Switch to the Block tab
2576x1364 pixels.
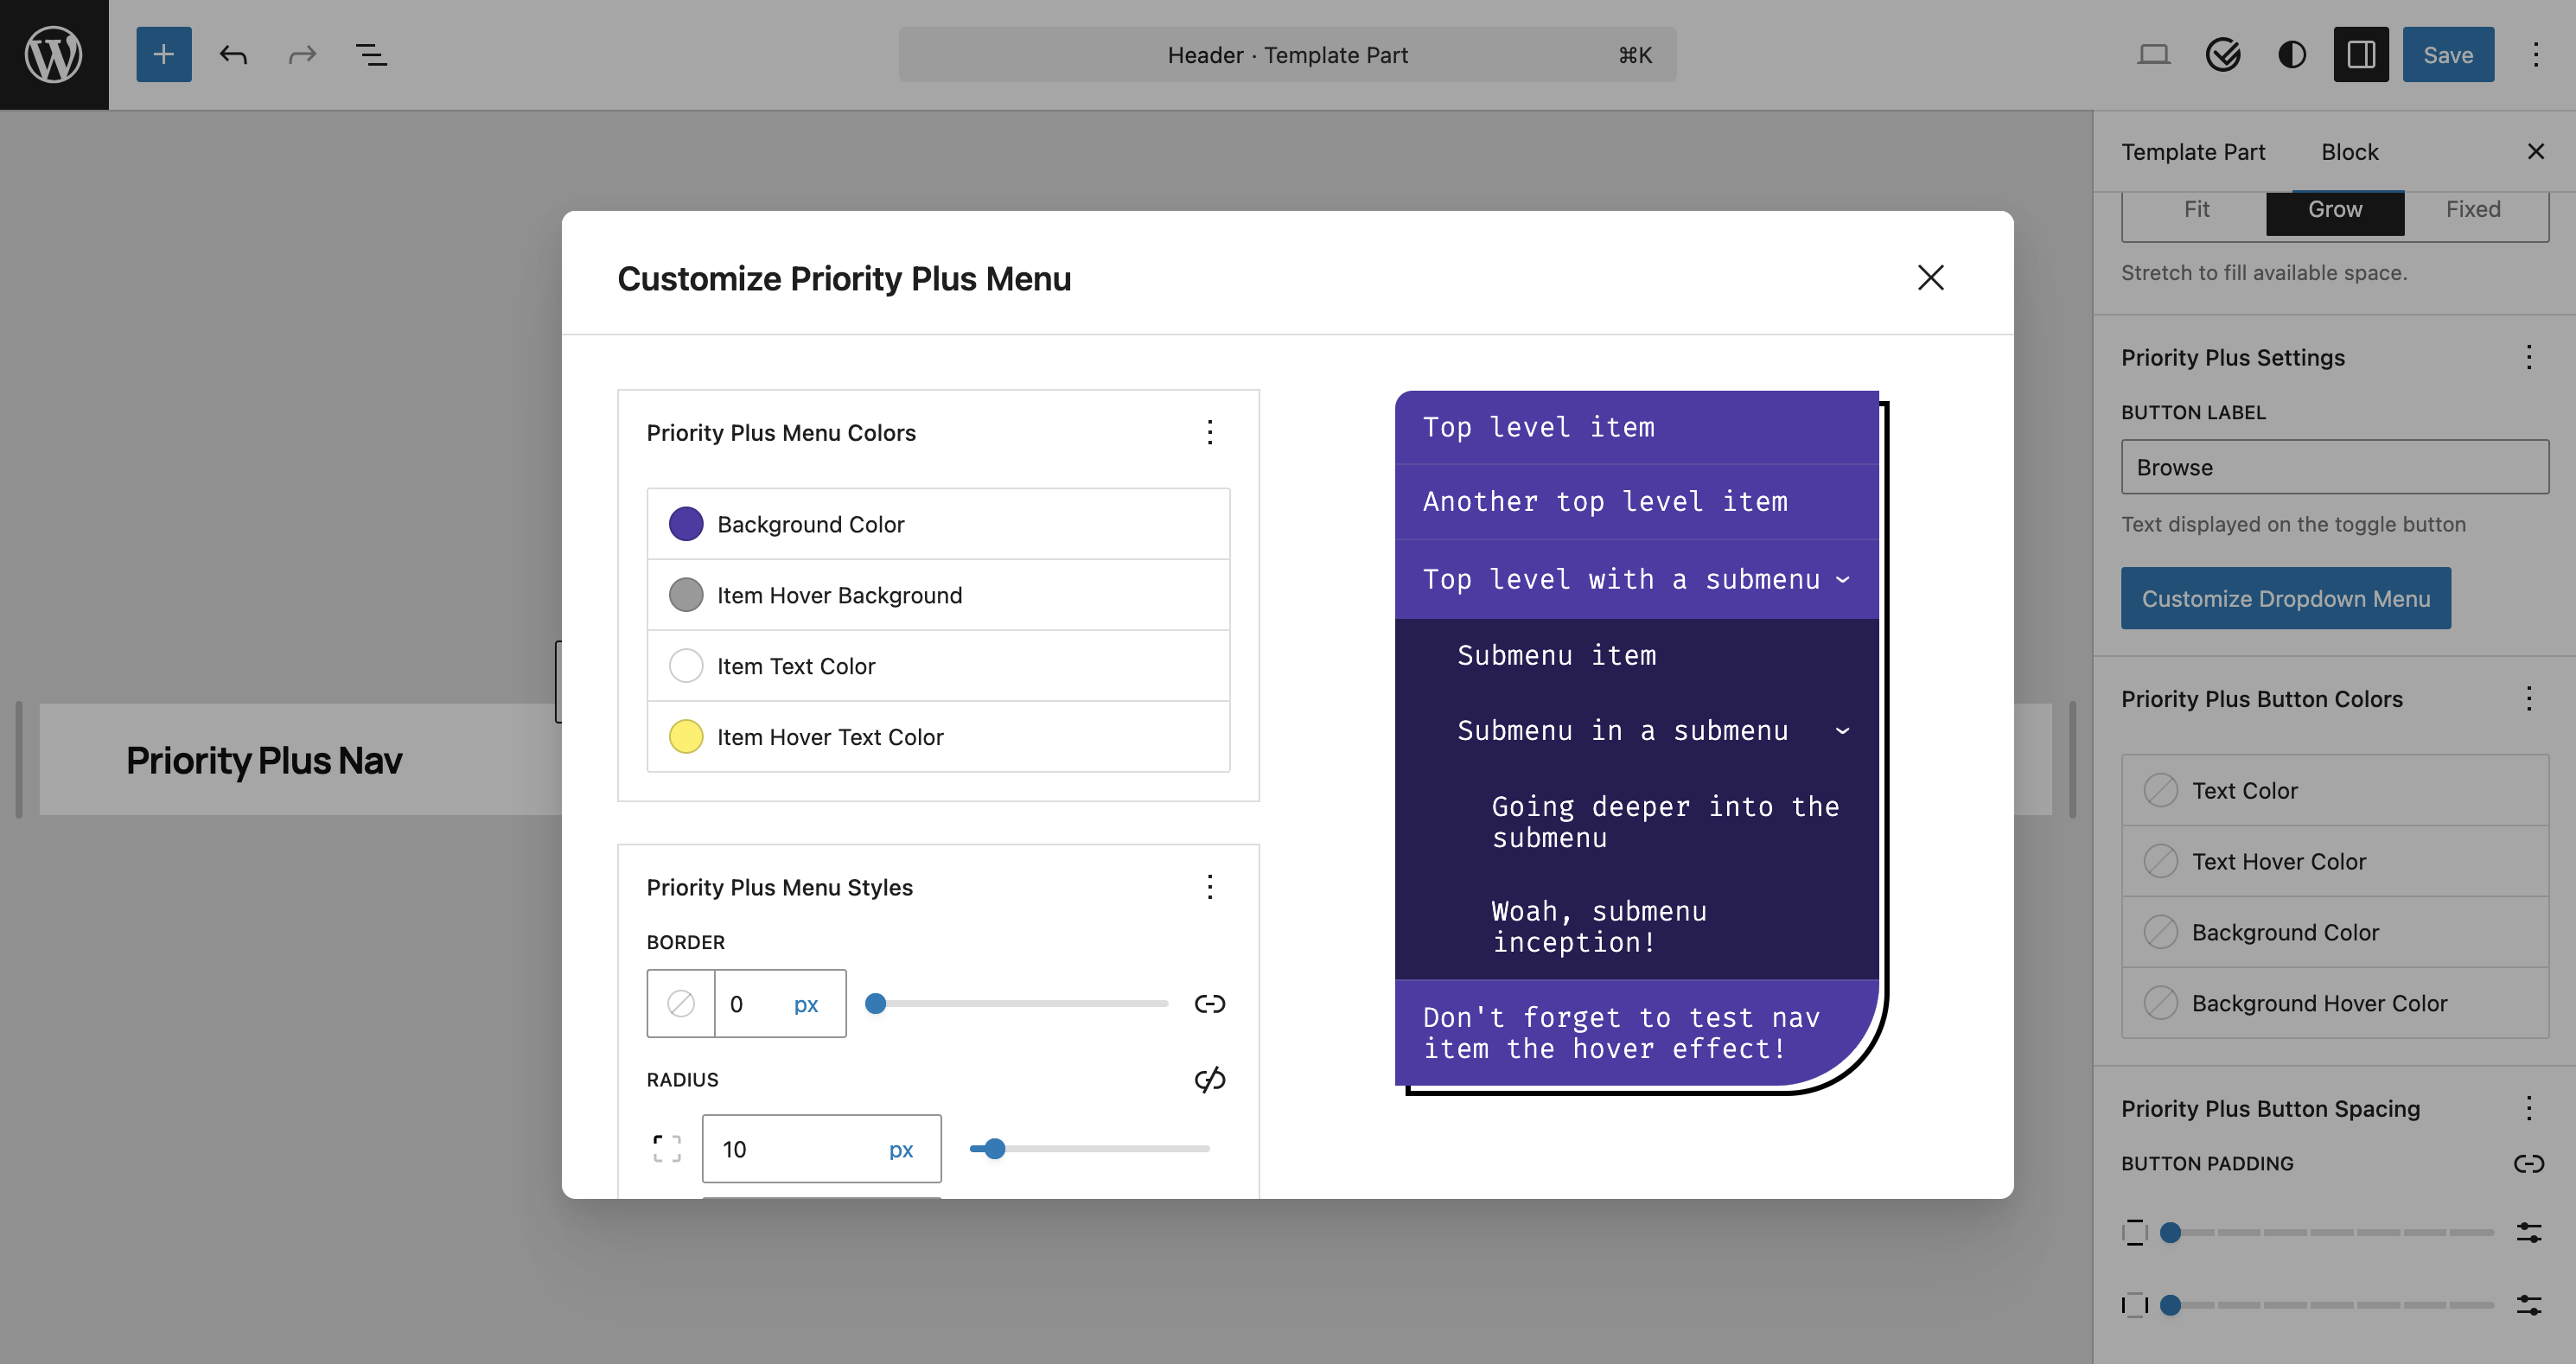click(x=2349, y=152)
